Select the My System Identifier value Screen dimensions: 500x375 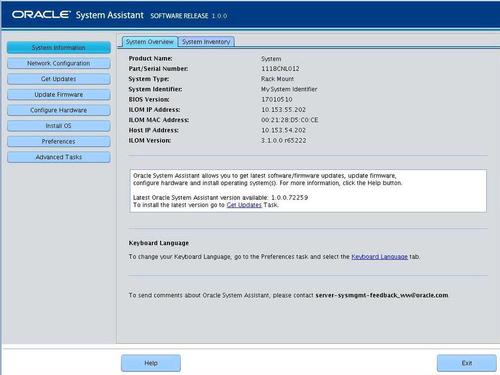click(289, 89)
